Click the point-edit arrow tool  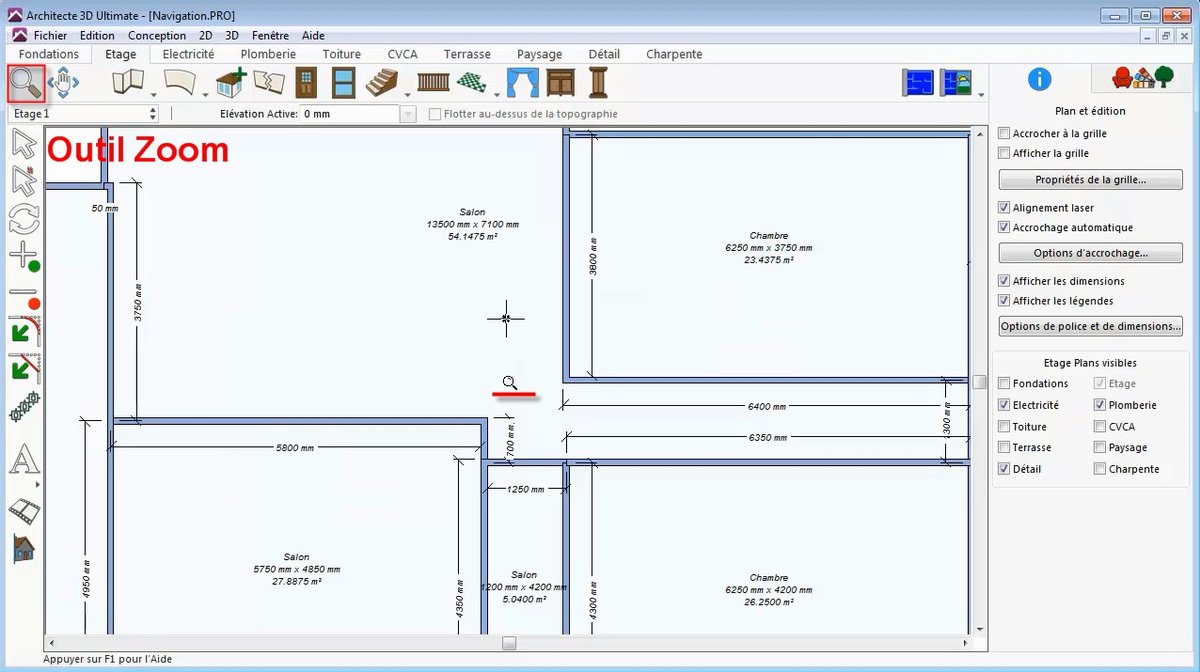coord(24,180)
